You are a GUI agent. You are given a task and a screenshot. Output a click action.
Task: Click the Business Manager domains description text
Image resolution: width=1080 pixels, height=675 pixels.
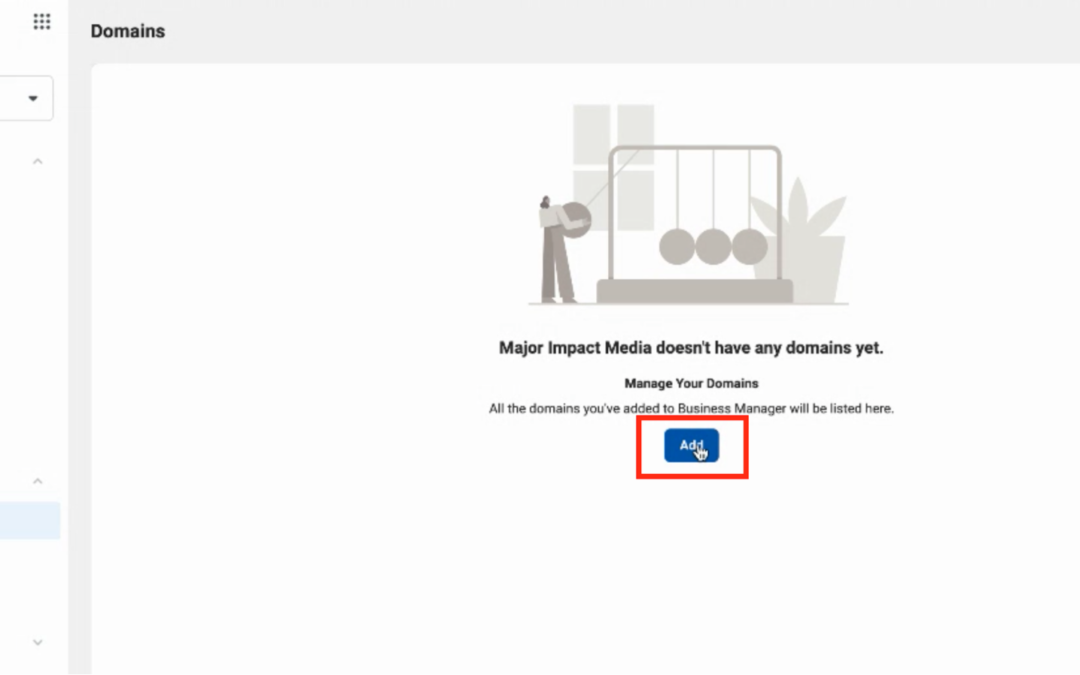point(691,408)
